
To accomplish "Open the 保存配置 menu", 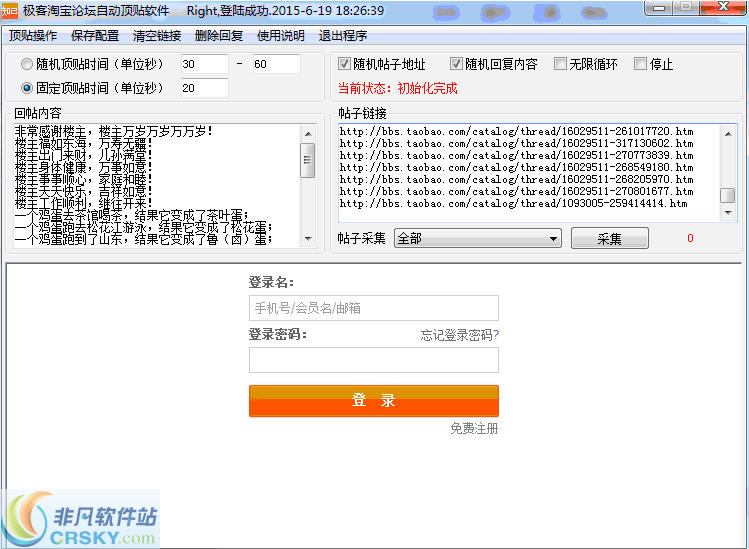I will tap(95, 36).
